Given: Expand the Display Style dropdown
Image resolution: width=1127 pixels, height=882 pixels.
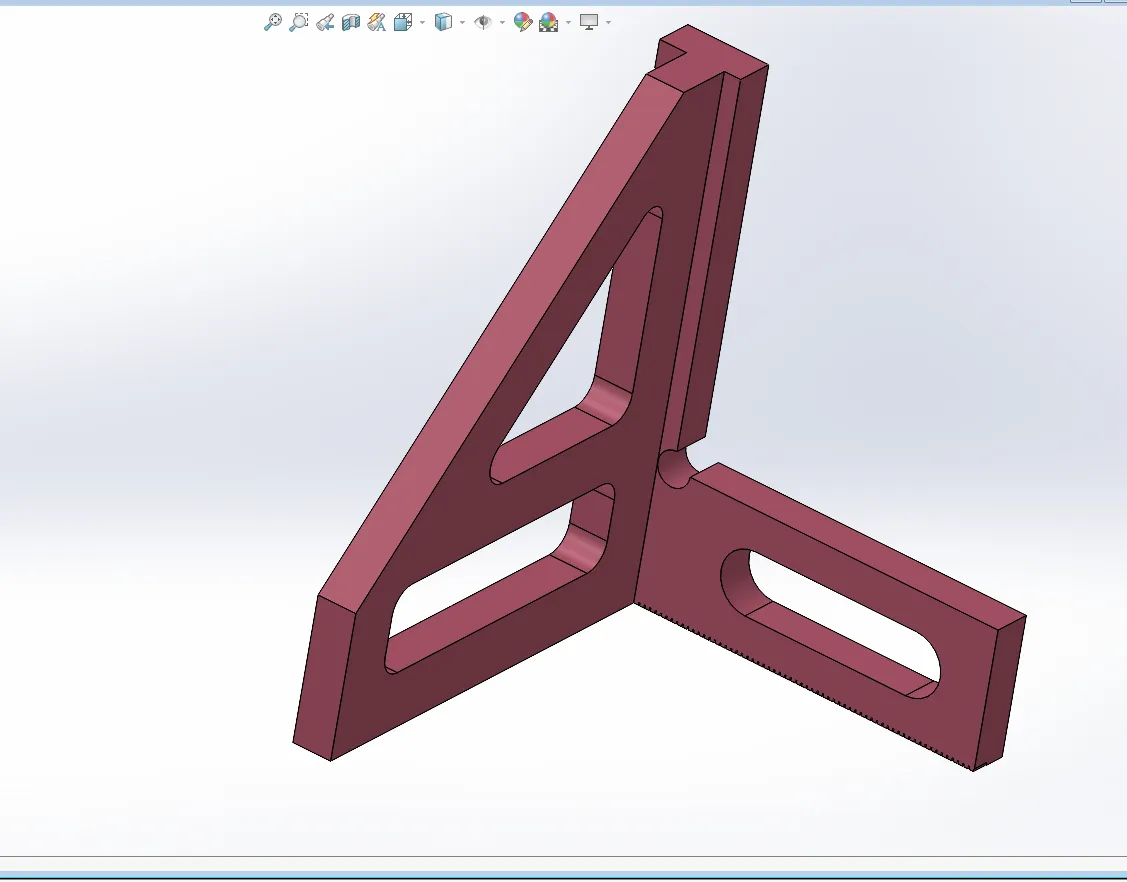Looking at the screenshot, I should (460, 22).
